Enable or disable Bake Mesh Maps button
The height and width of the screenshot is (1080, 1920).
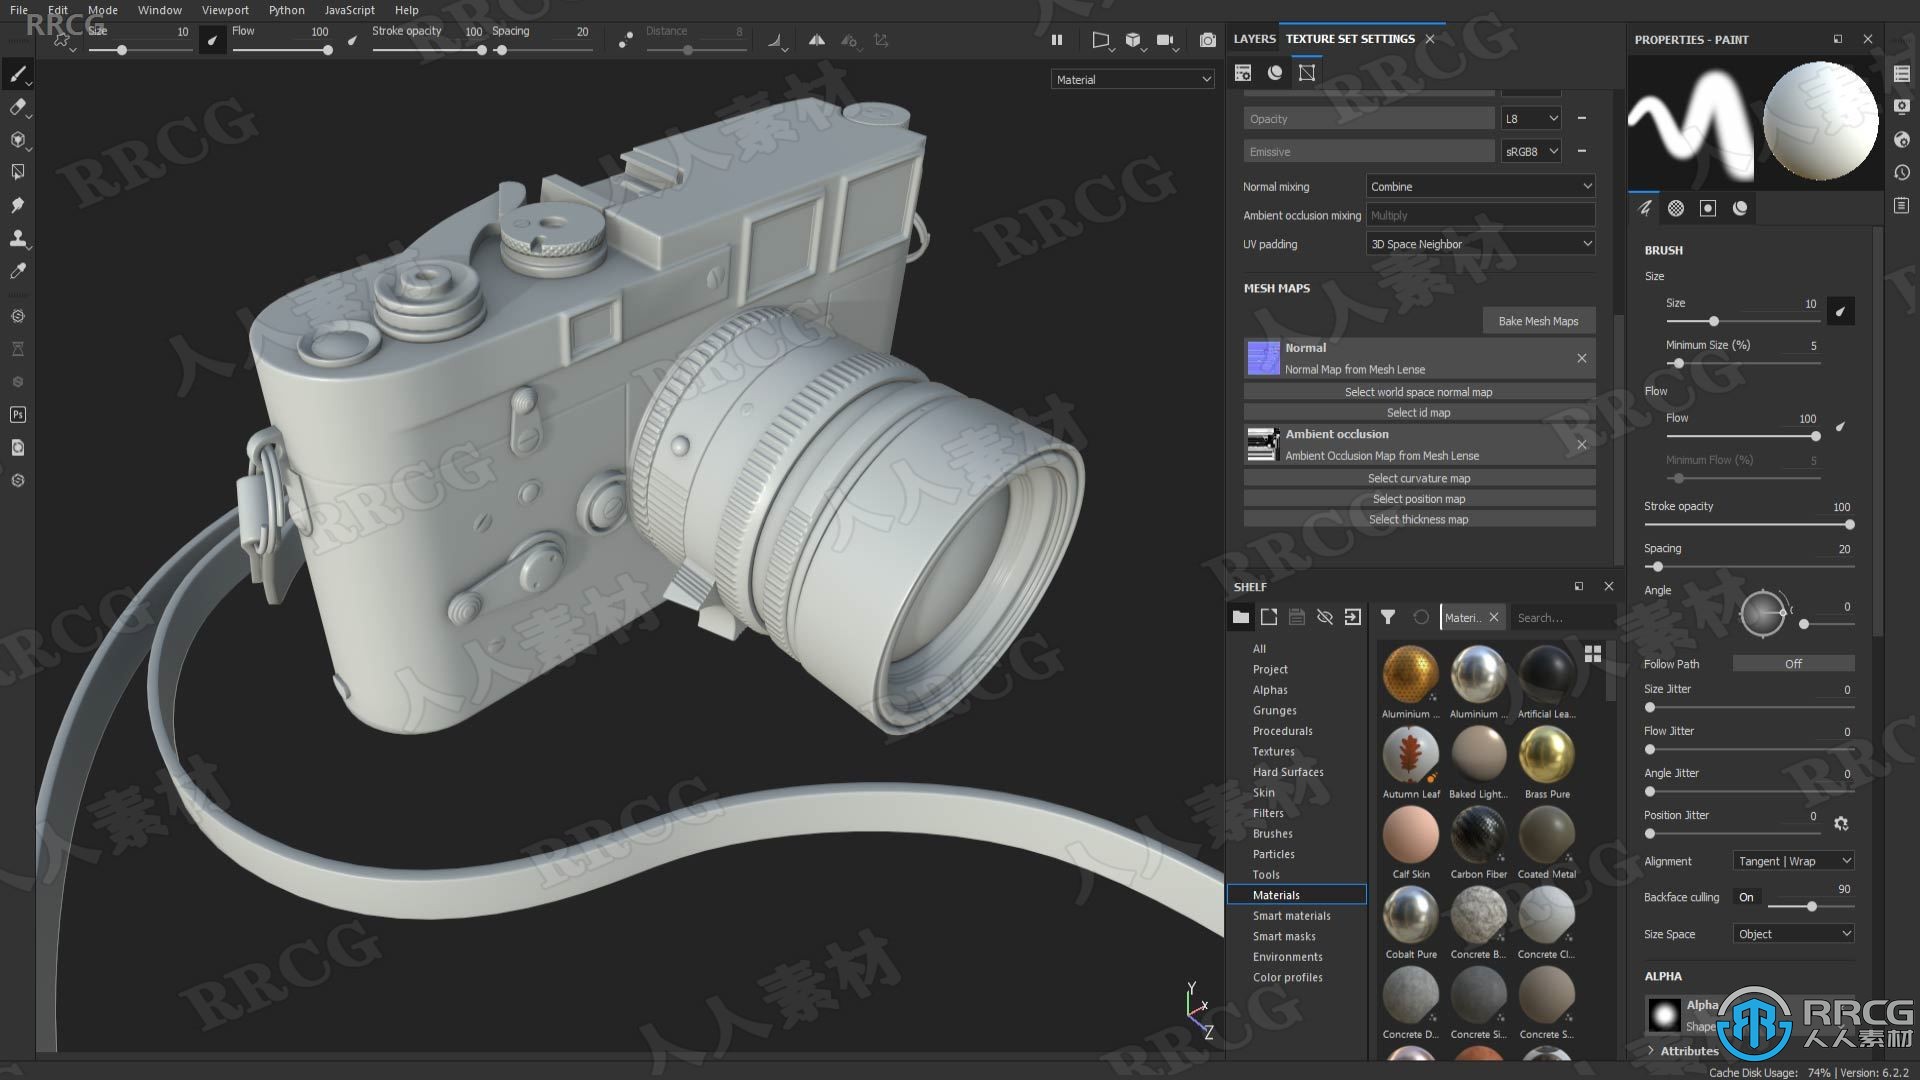pos(1536,320)
